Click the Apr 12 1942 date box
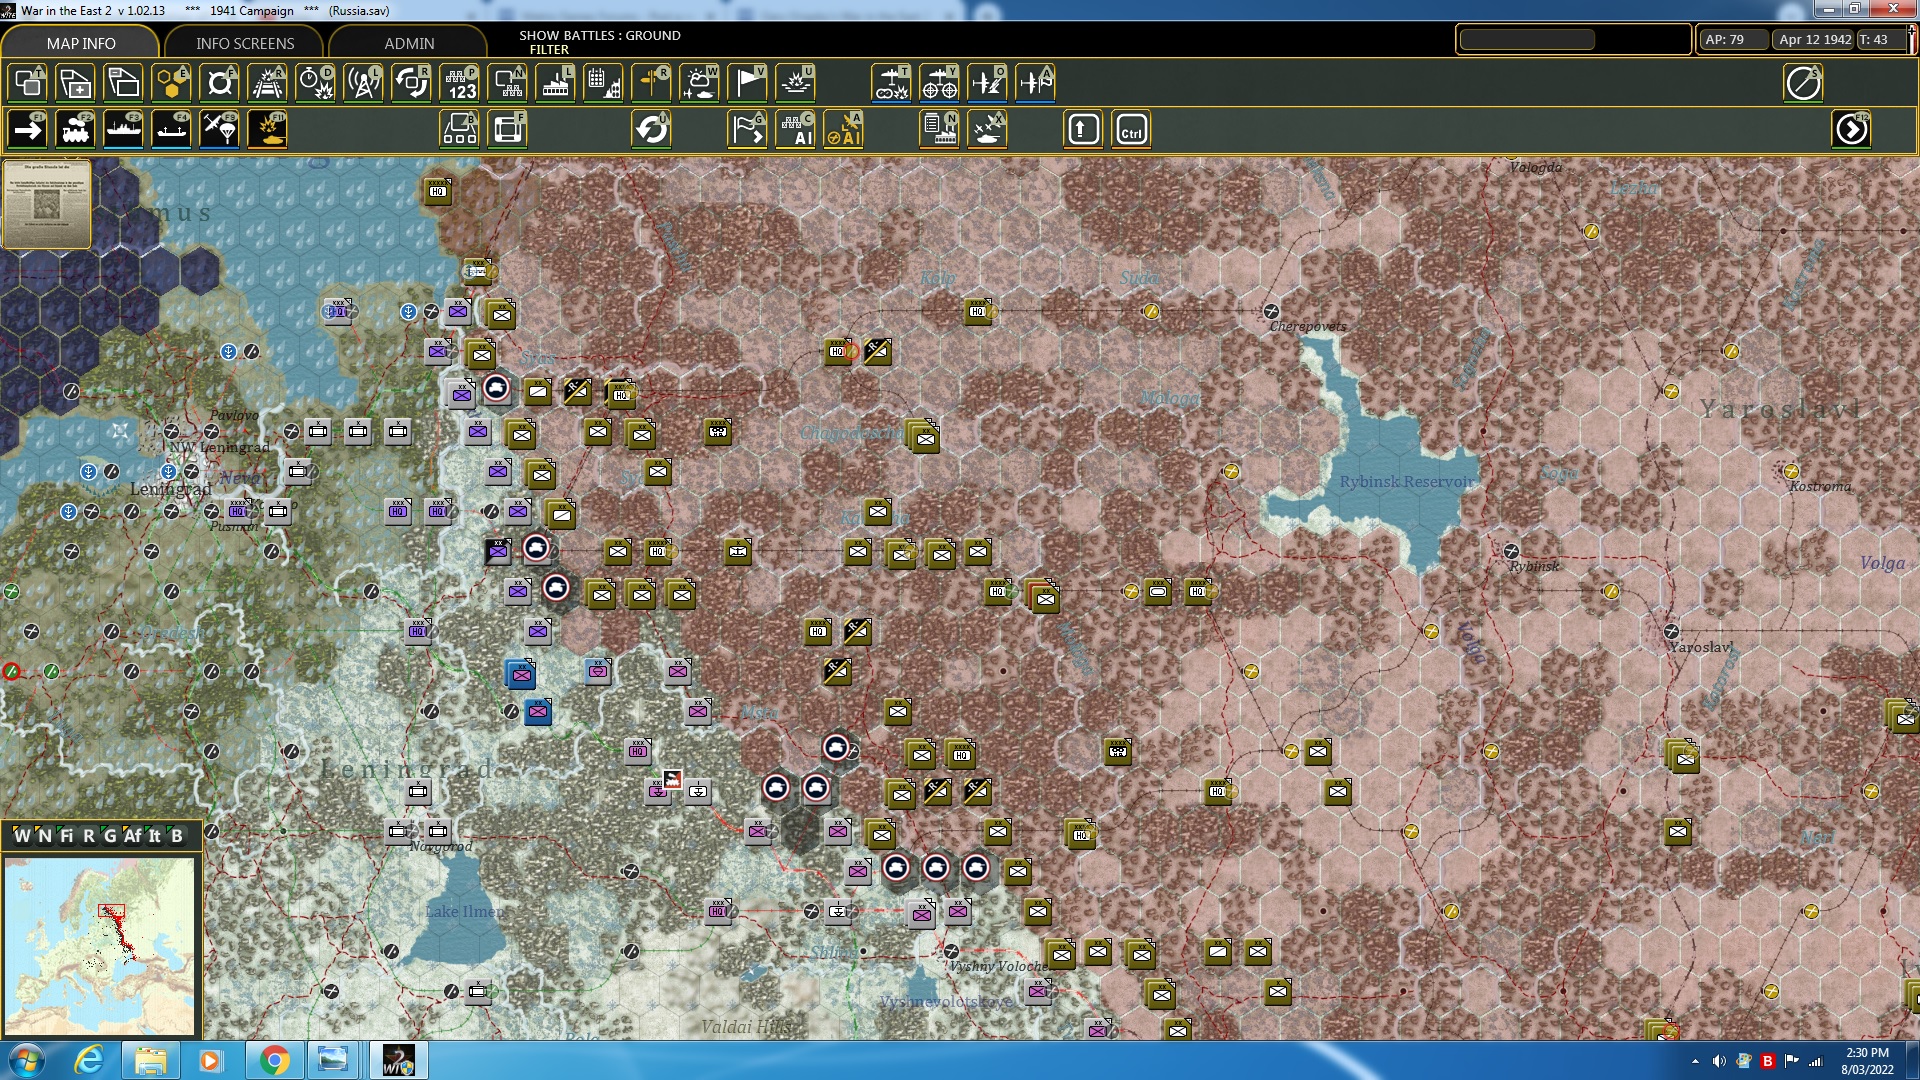This screenshot has width=1920, height=1080. coord(1814,40)
